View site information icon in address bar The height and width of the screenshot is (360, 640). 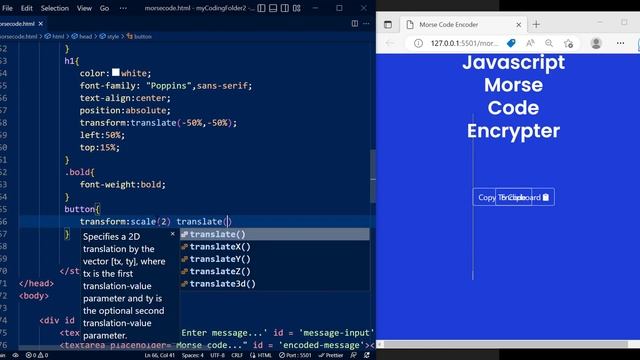[418, 43]
